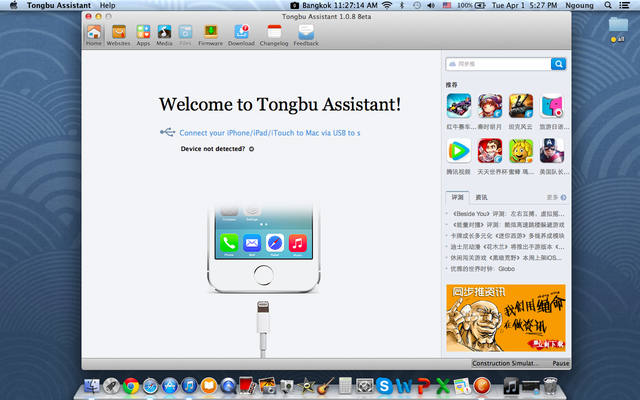Click the battery status icon

[471, 5]
